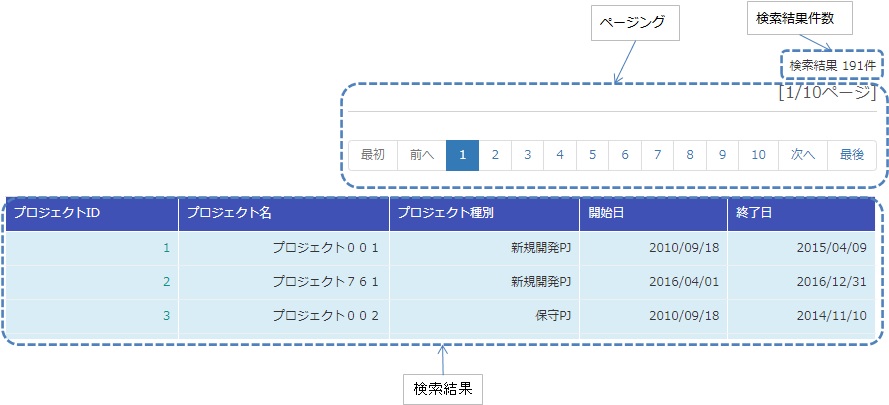
Task: Open project ID 1 link
Action: pyautogui.click(x=167, y=248)
